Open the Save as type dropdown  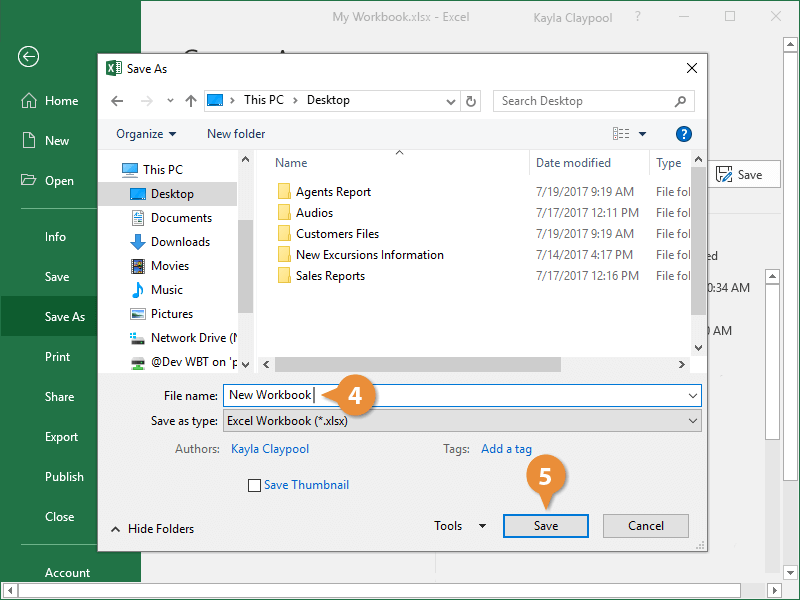click(692, 419)
